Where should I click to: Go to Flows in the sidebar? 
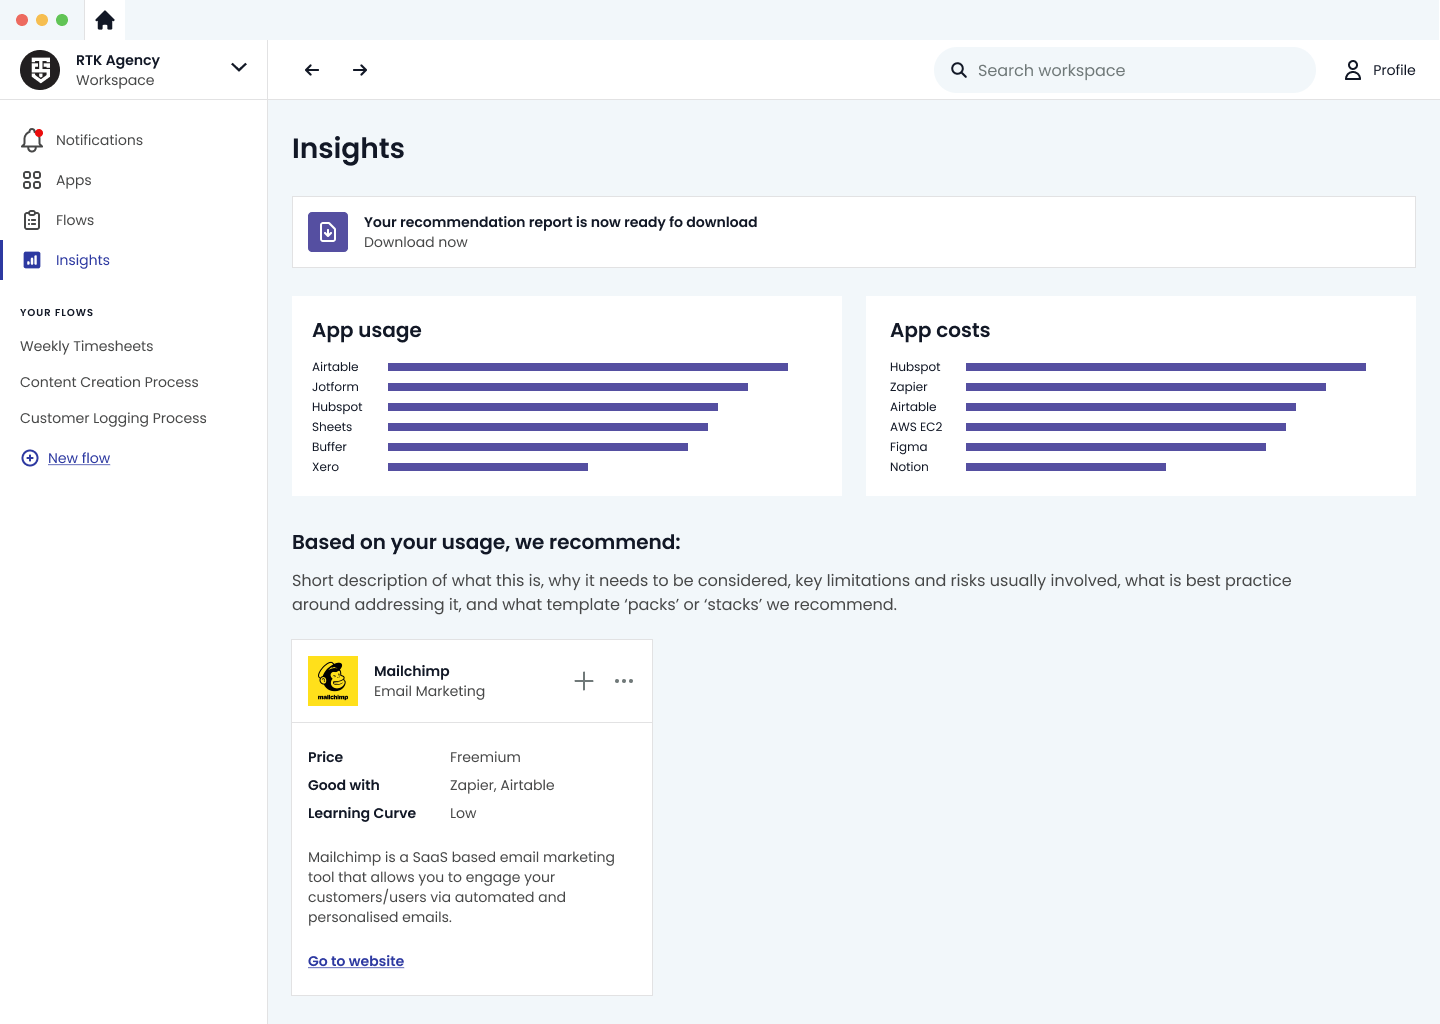74,220
